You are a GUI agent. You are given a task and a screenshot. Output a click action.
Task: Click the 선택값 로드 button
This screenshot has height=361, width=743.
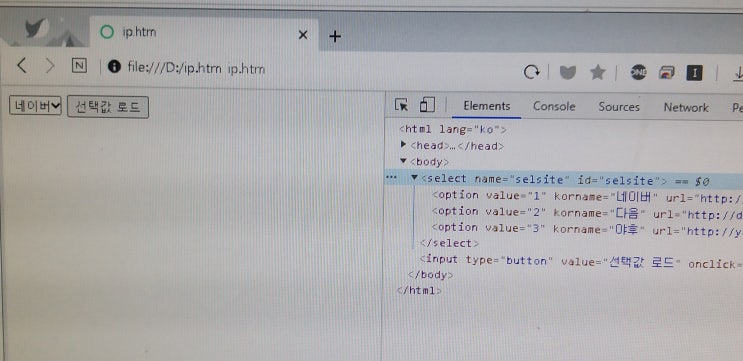coord(108,107)
